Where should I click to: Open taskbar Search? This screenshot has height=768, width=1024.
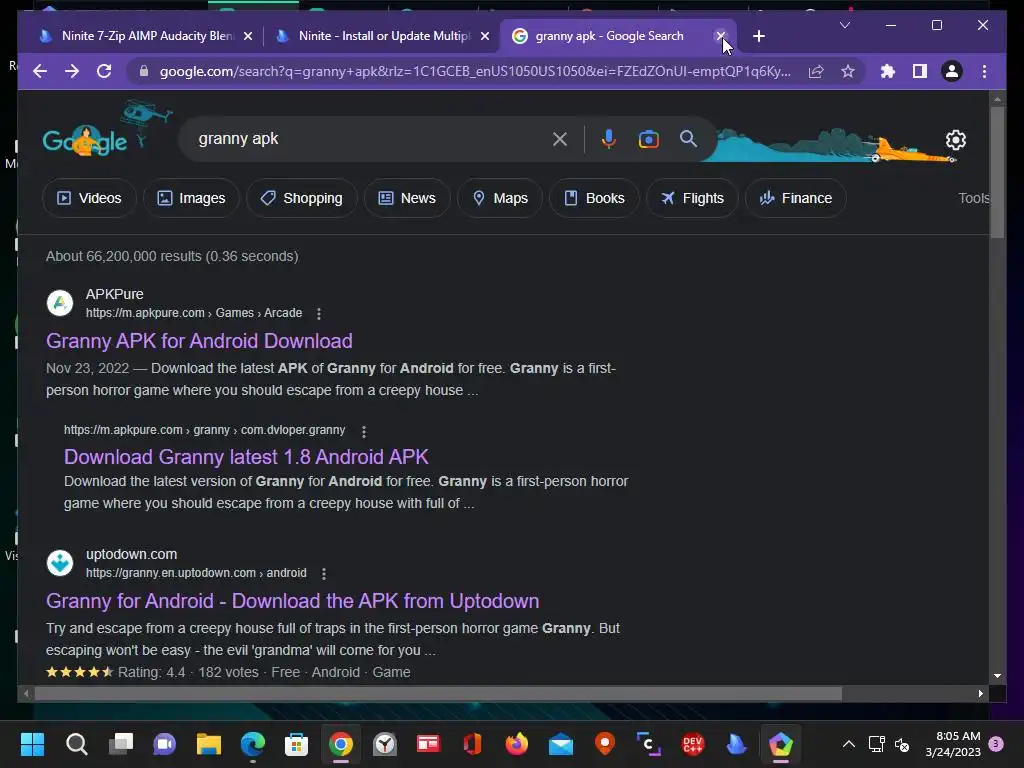tap(76, 744)
